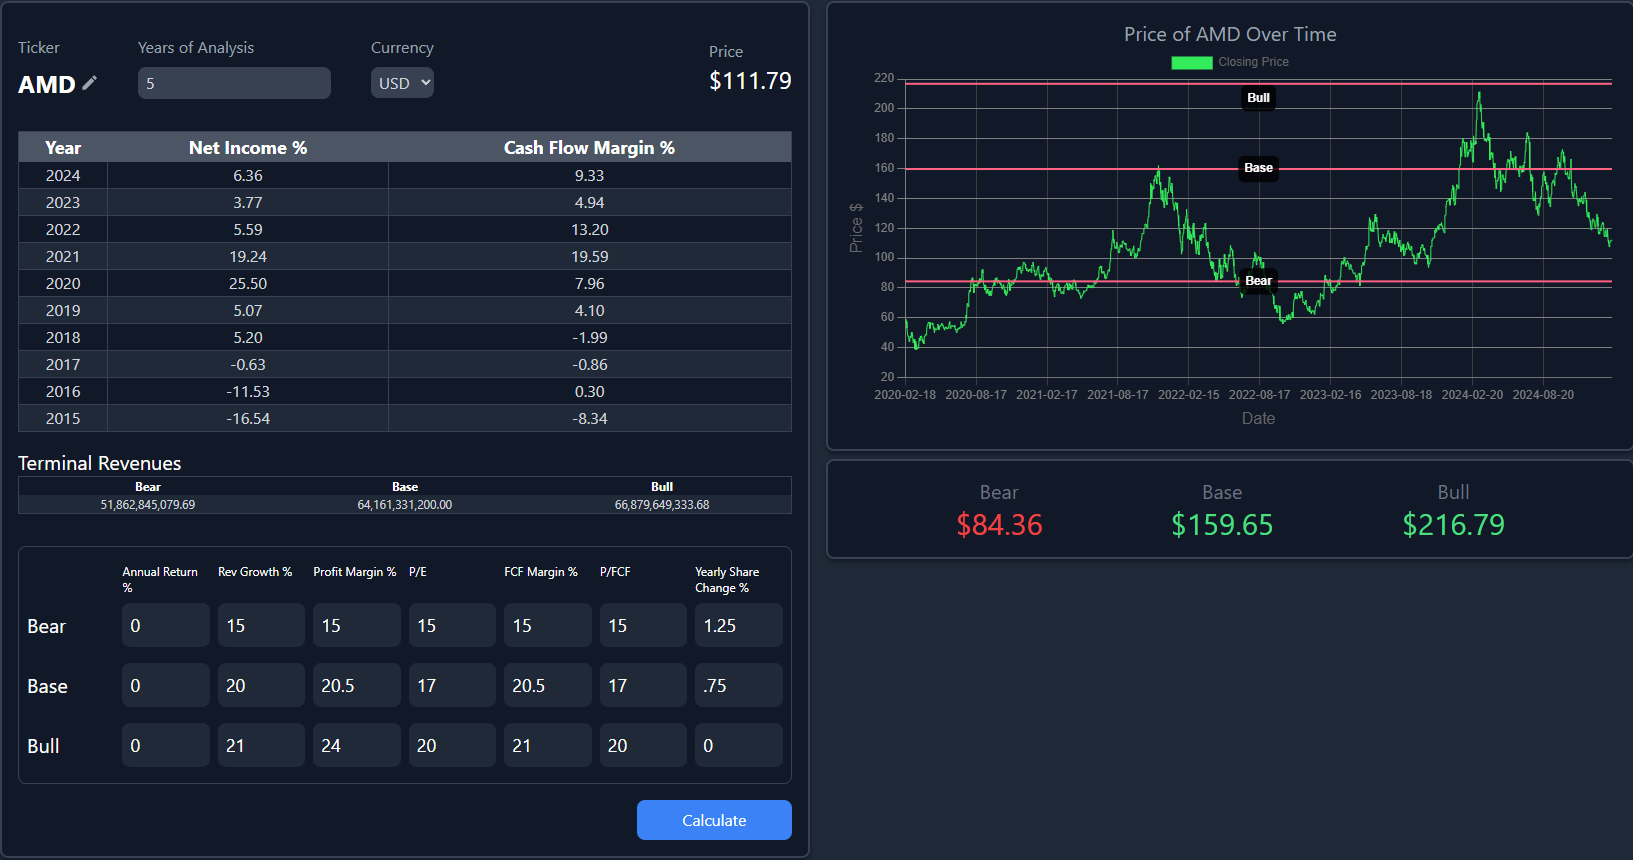This screenshot has height=860, width=1633.
Task: Click the Base Annual Return % field
Action: click(x=165, y=685)
